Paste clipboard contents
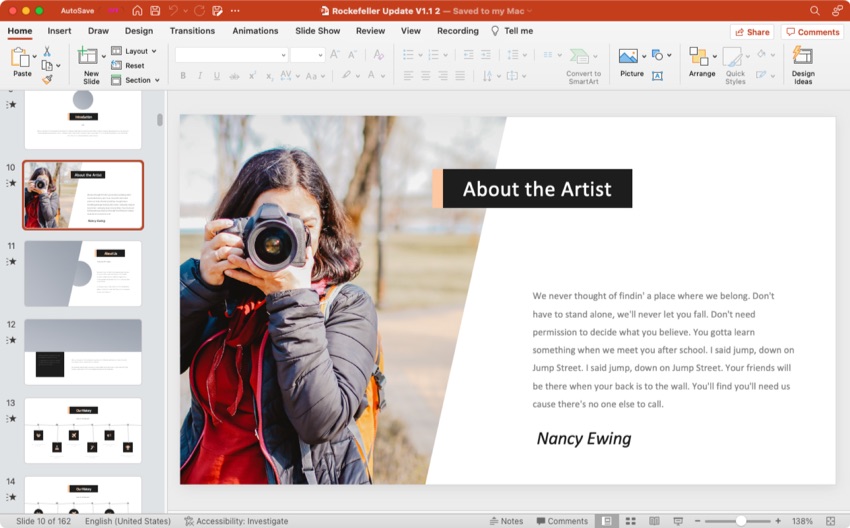 22,62
